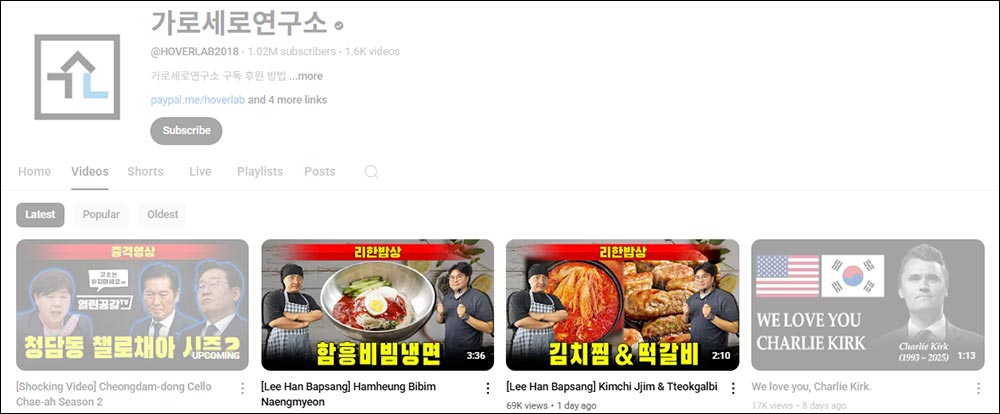
Task: Open three-dot menu for Charlie Kirk video
Action: (x=978, y=388)
